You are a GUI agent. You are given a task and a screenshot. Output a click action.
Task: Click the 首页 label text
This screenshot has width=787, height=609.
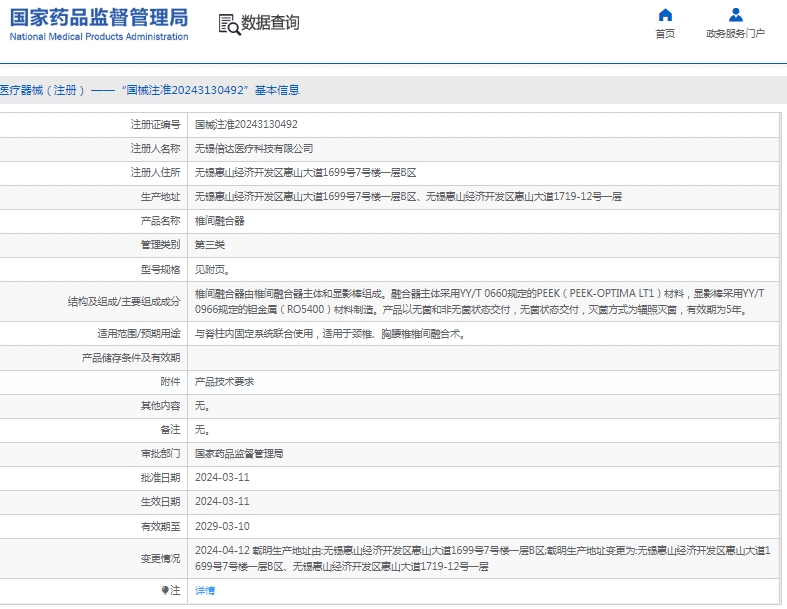tap(665, 34)
